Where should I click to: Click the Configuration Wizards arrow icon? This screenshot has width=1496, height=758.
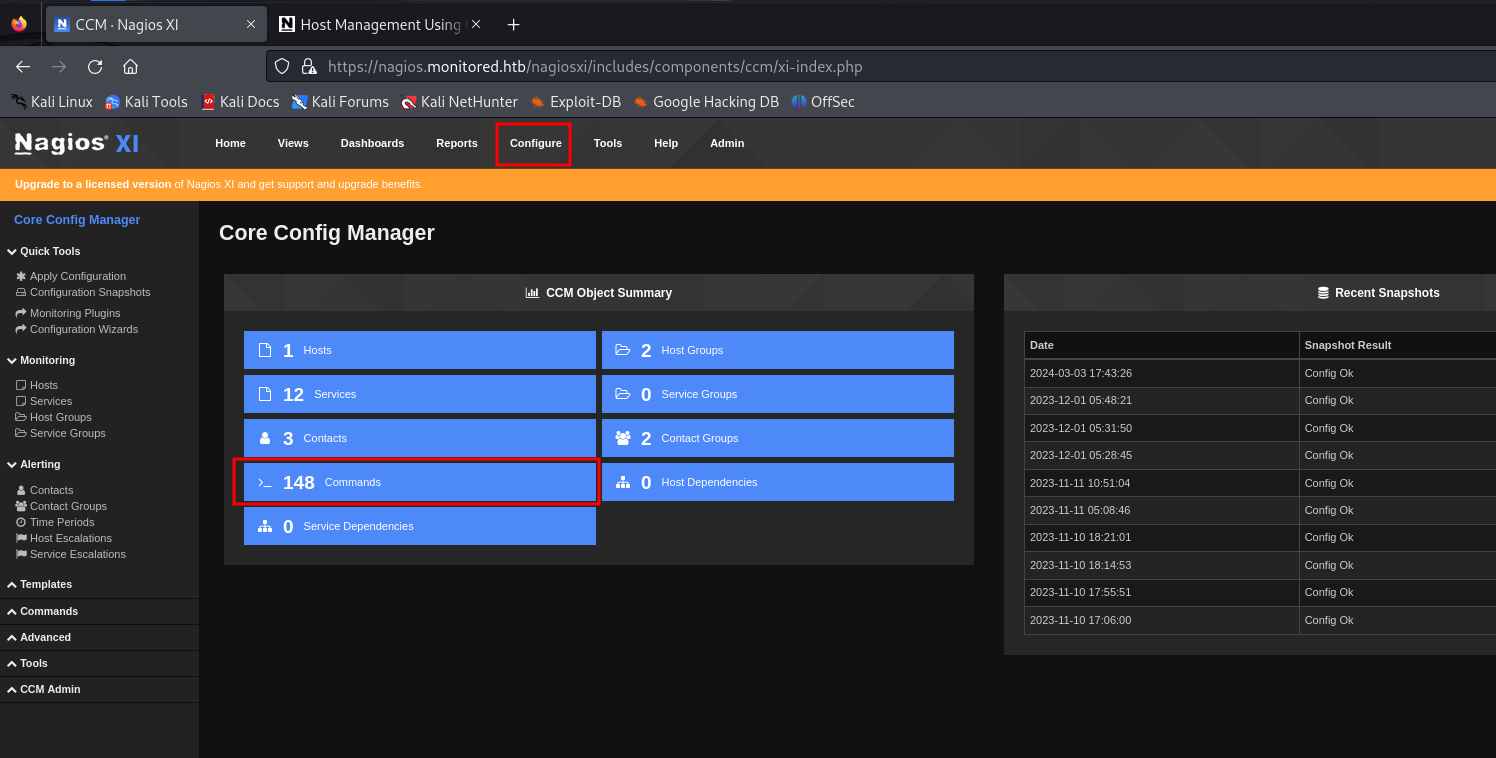pyautogui.click(x=21, y=329)
